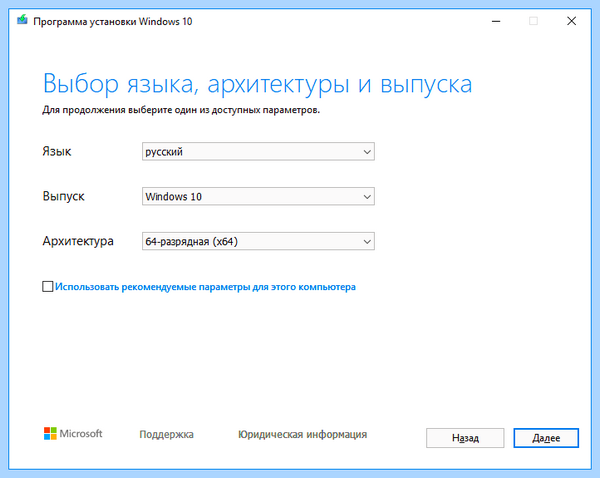Click the label 'Архитектура'
This screenshot has width=600, height=478.
(78, 241)
